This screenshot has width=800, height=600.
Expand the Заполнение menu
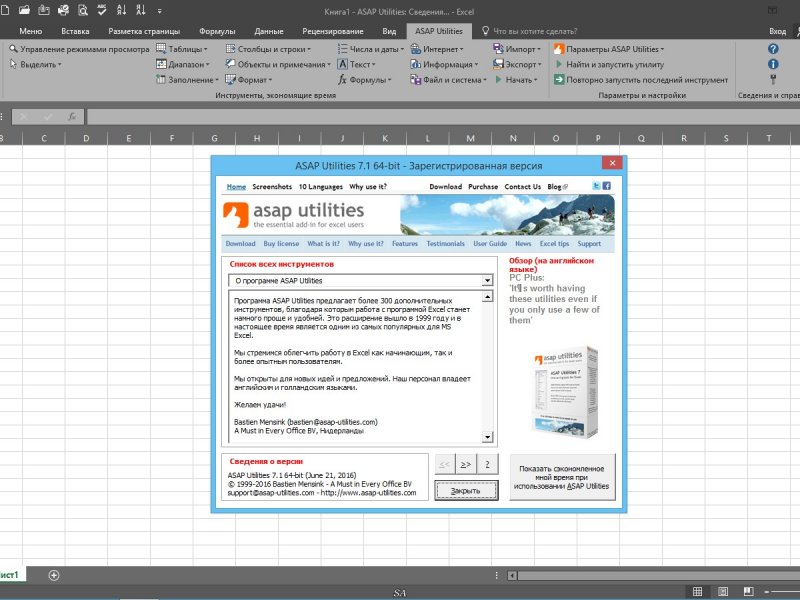187,80
